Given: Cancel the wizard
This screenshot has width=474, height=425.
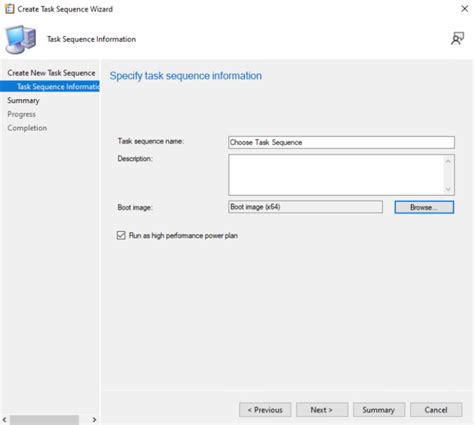Looking at the screenshot, I should pyautogui.click(x=436, y=410).
